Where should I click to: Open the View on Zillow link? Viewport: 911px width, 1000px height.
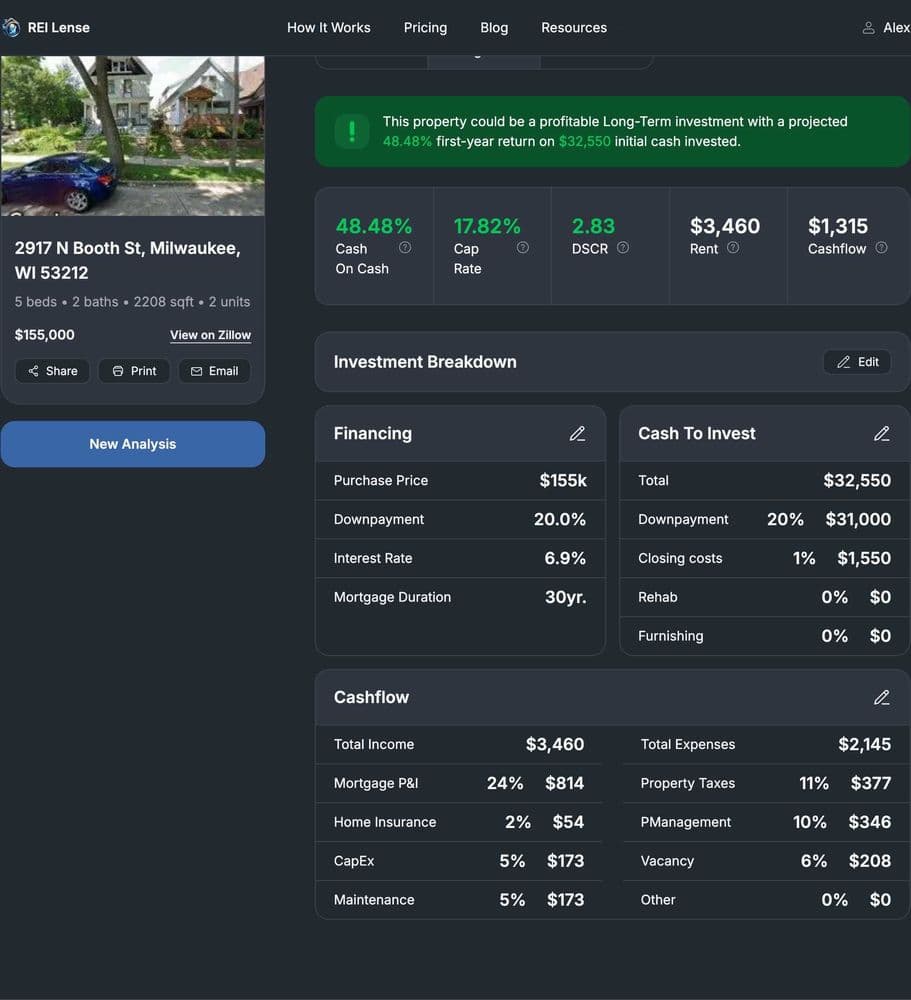[x=210, y=335]
